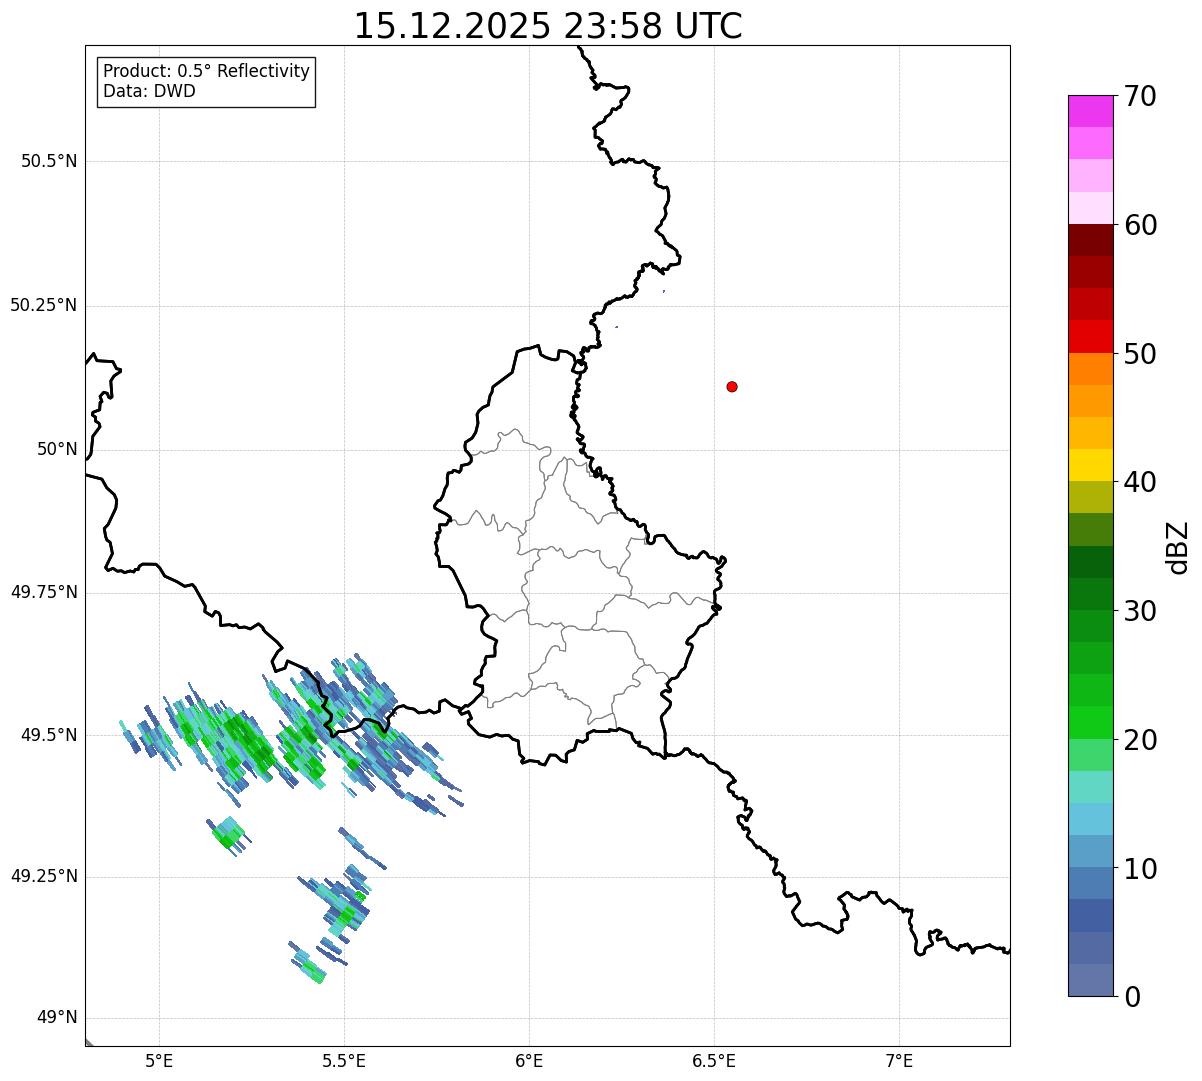Click the 5.5°E longitude label
The height and width of the screenshot is (1081, 1202).
(344, 1061)
